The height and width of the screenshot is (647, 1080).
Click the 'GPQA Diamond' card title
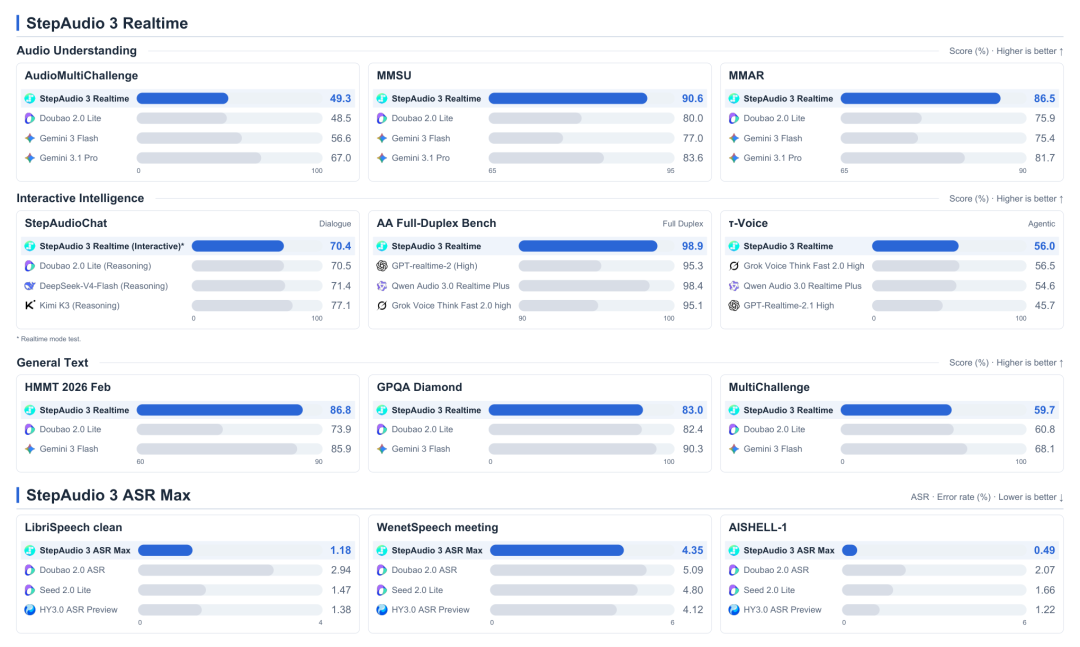pos(419,387)
